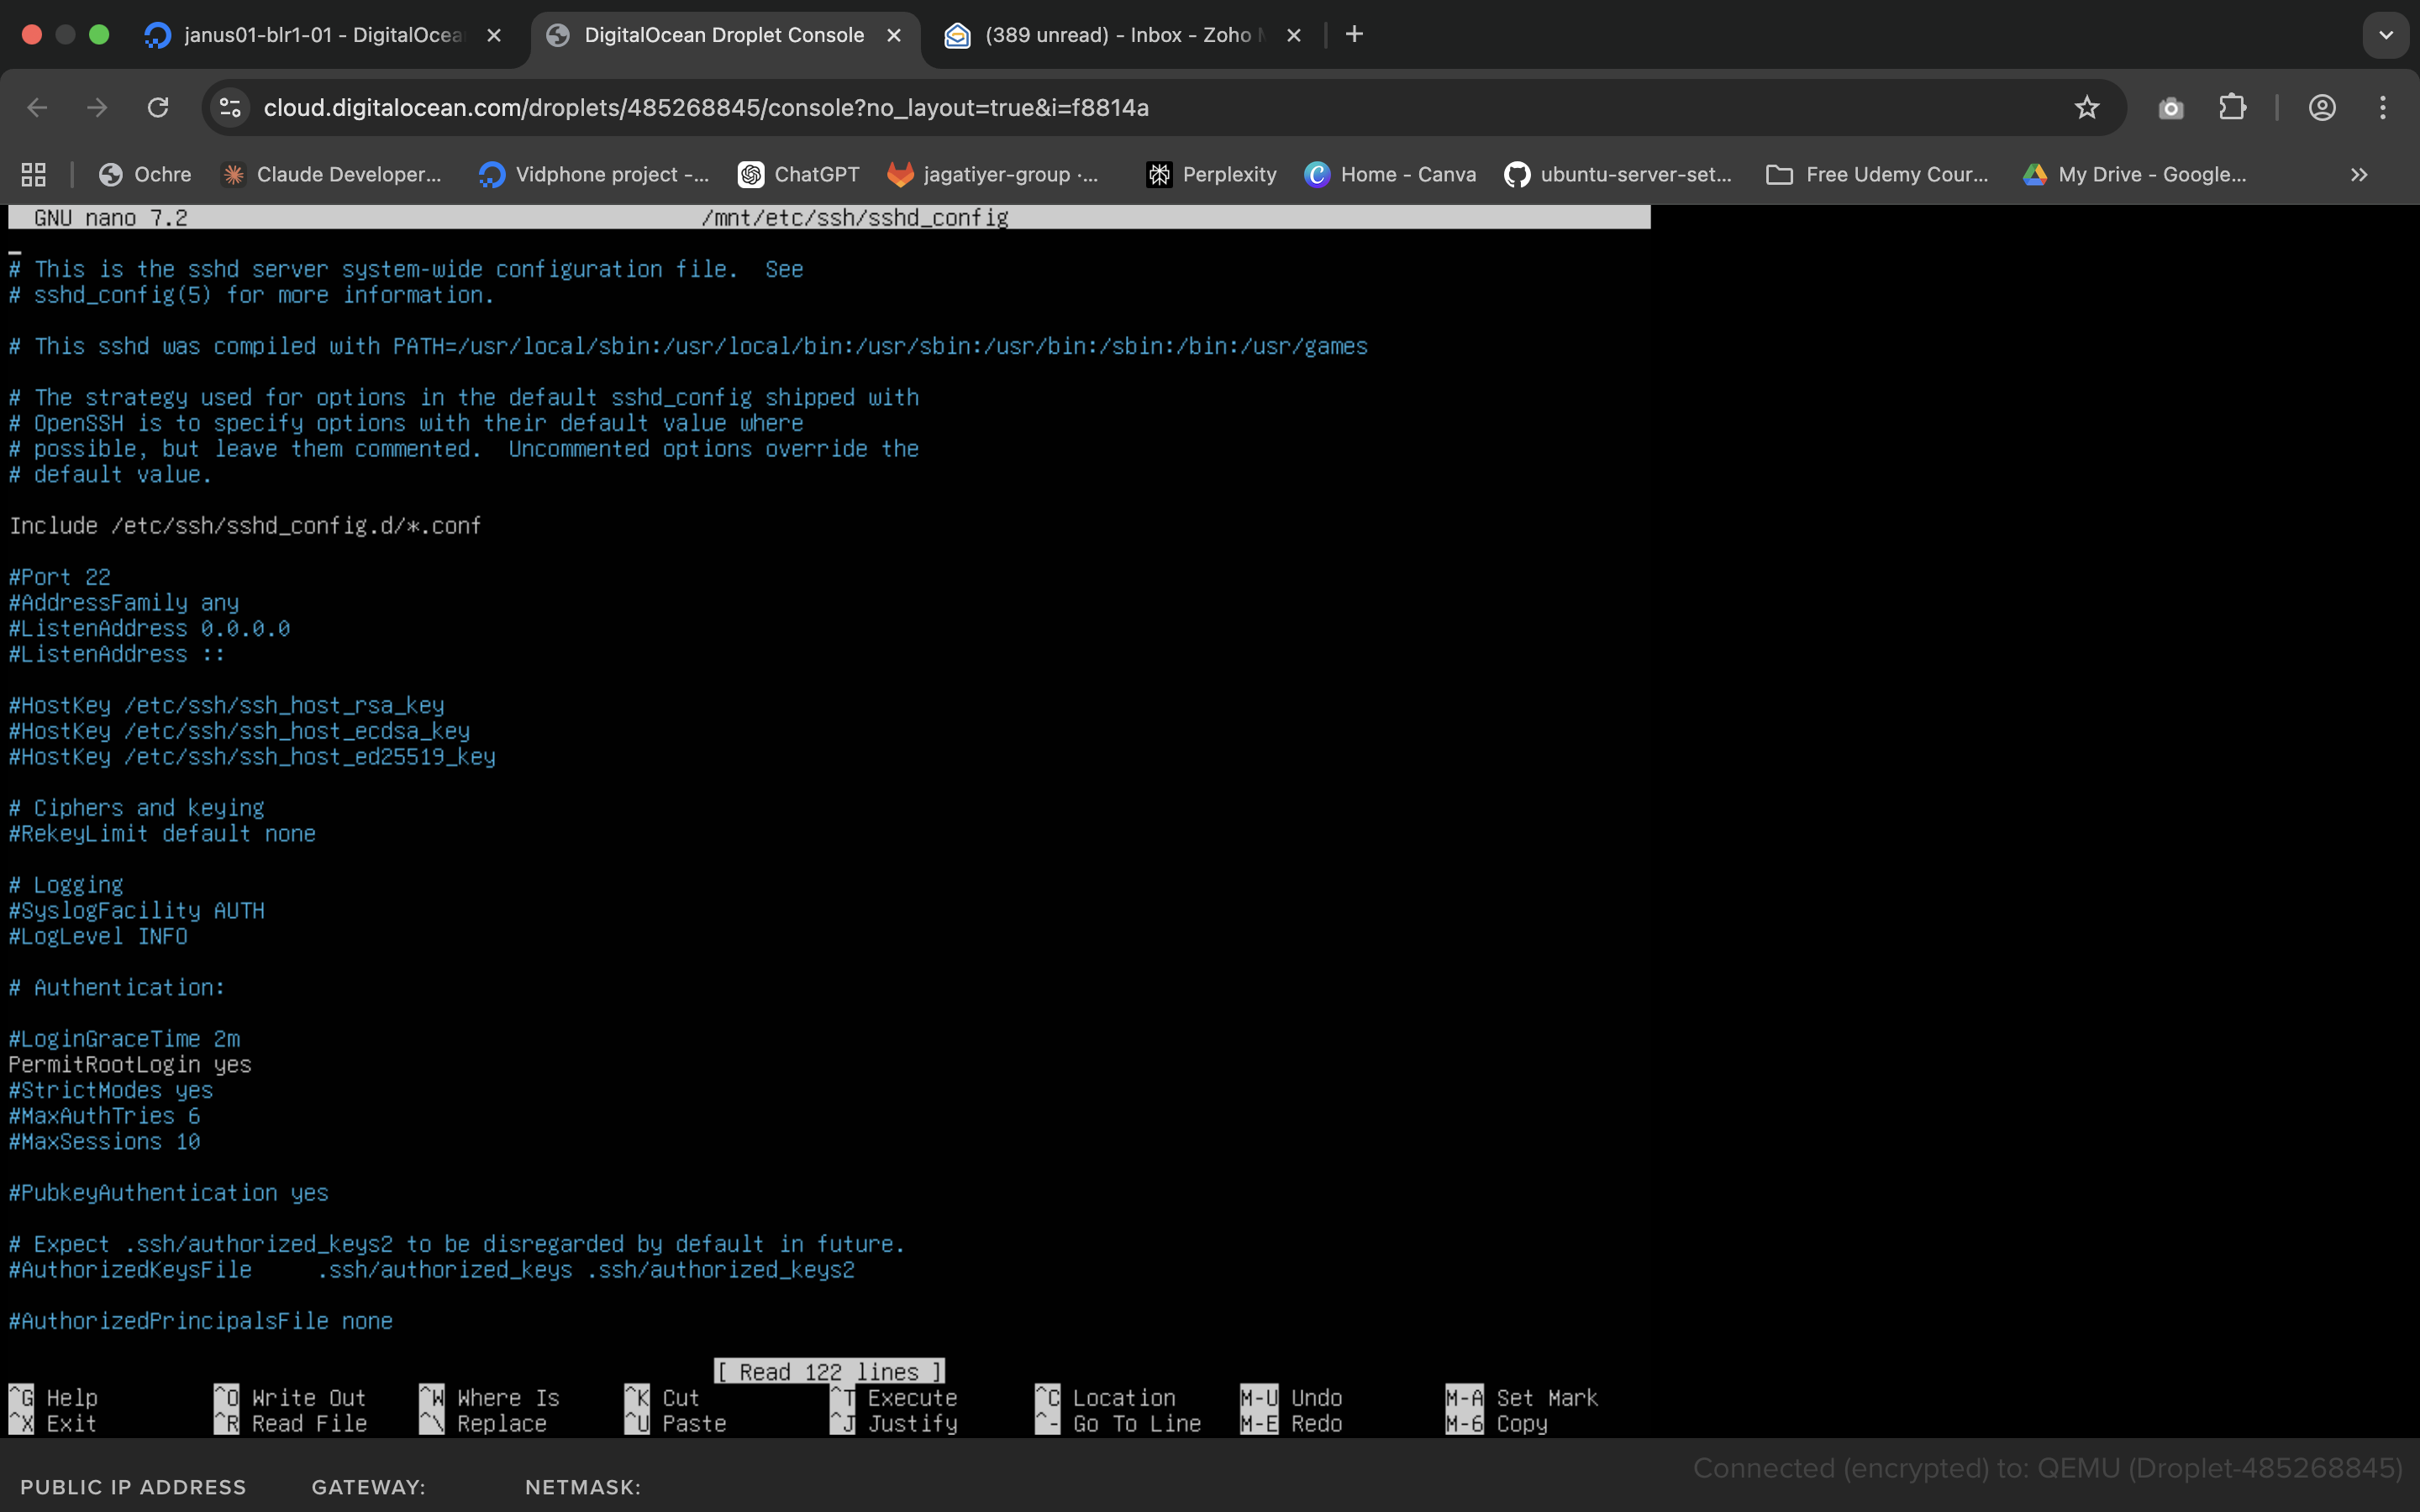
Task: Open the ChatGPT bookmark
Action: pyautogui.click(x=799, y=175)
